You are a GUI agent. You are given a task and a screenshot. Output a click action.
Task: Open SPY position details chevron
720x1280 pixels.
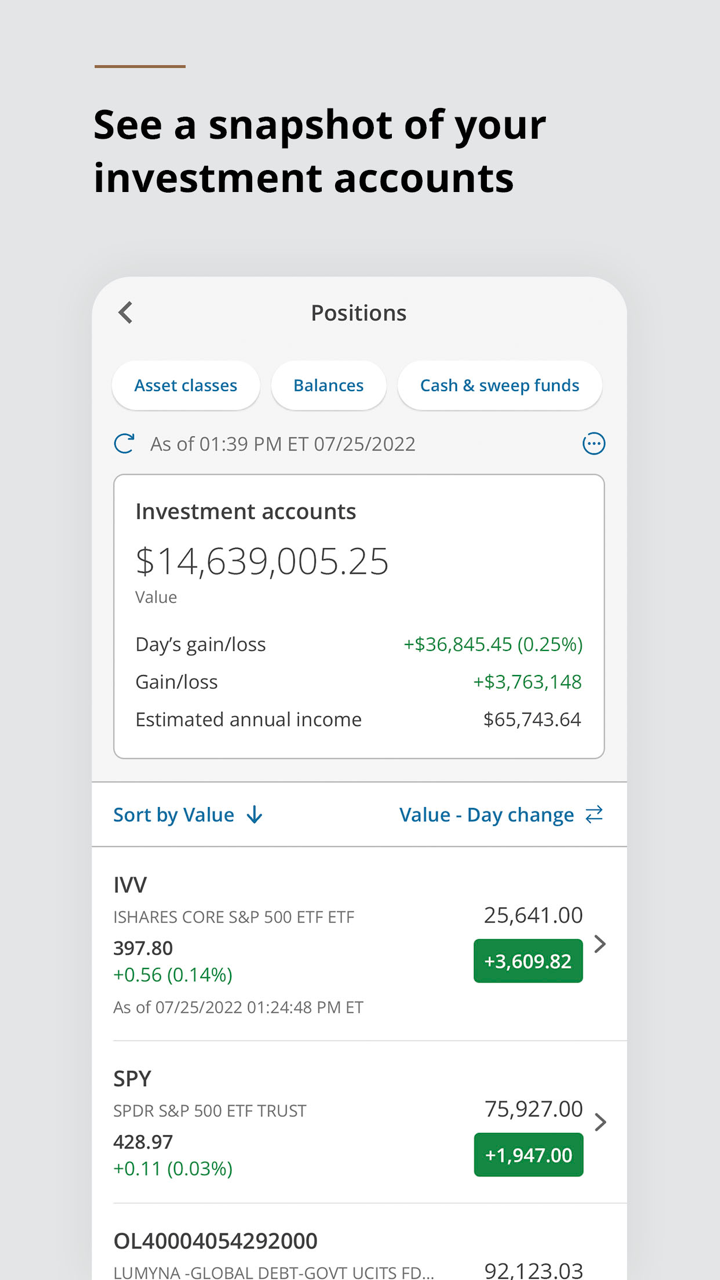[x=600, y=1122]
